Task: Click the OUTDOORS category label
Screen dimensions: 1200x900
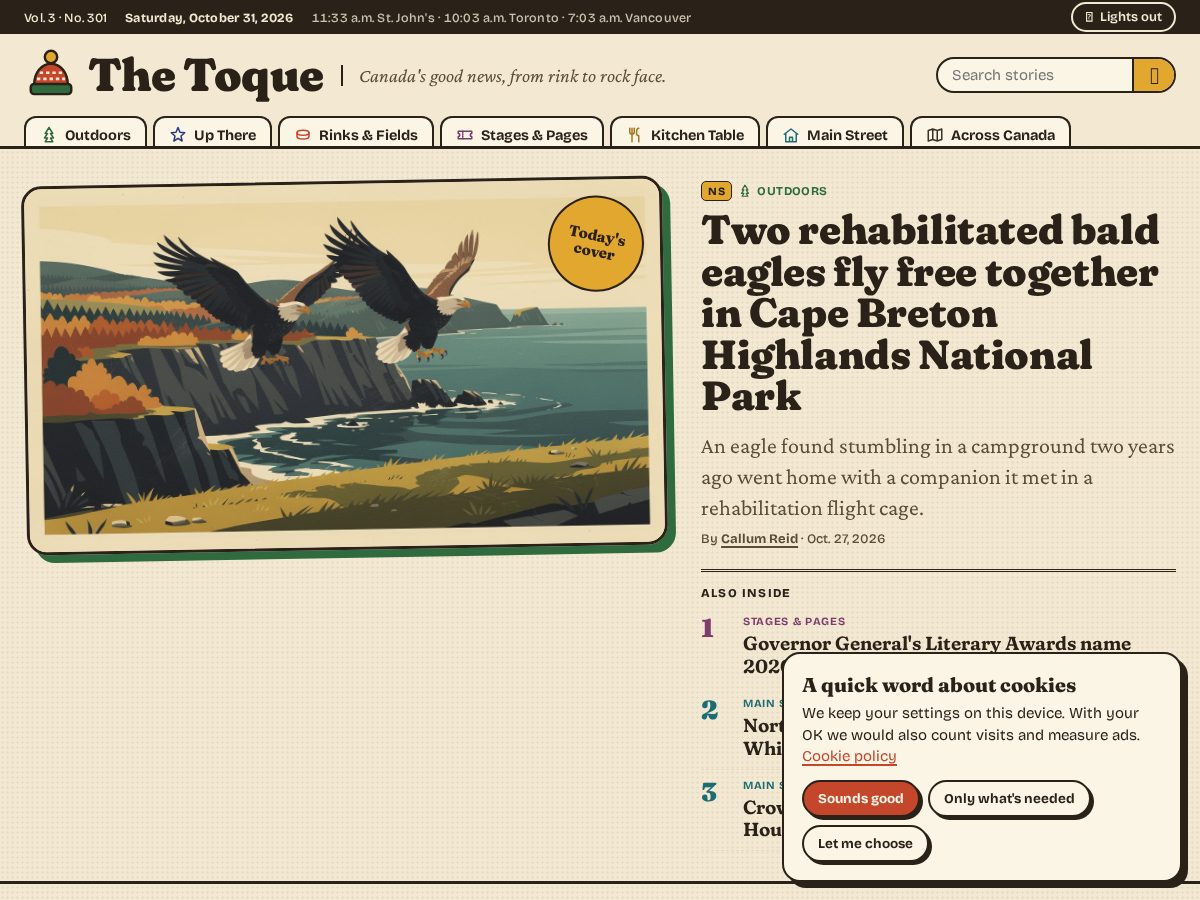Action: [792, 191]
